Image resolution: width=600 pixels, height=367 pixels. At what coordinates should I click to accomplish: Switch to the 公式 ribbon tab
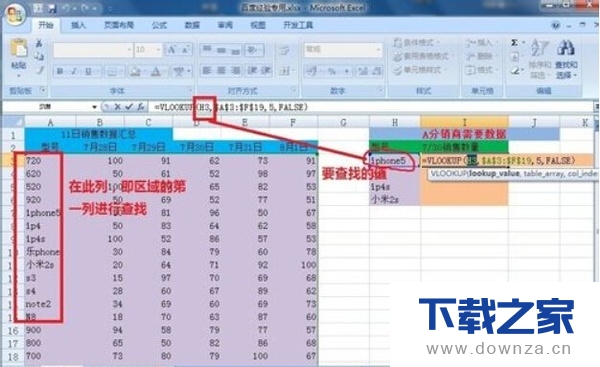click(x=159, y=25)
